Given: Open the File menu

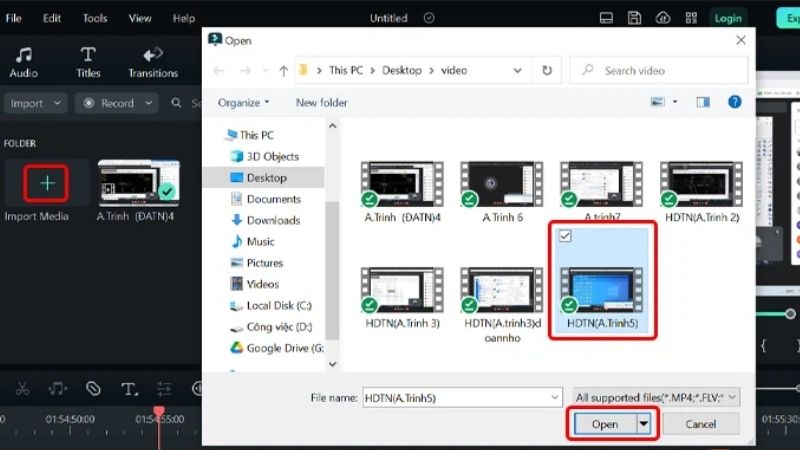Looking at the screenshot, I should (14, 18).
